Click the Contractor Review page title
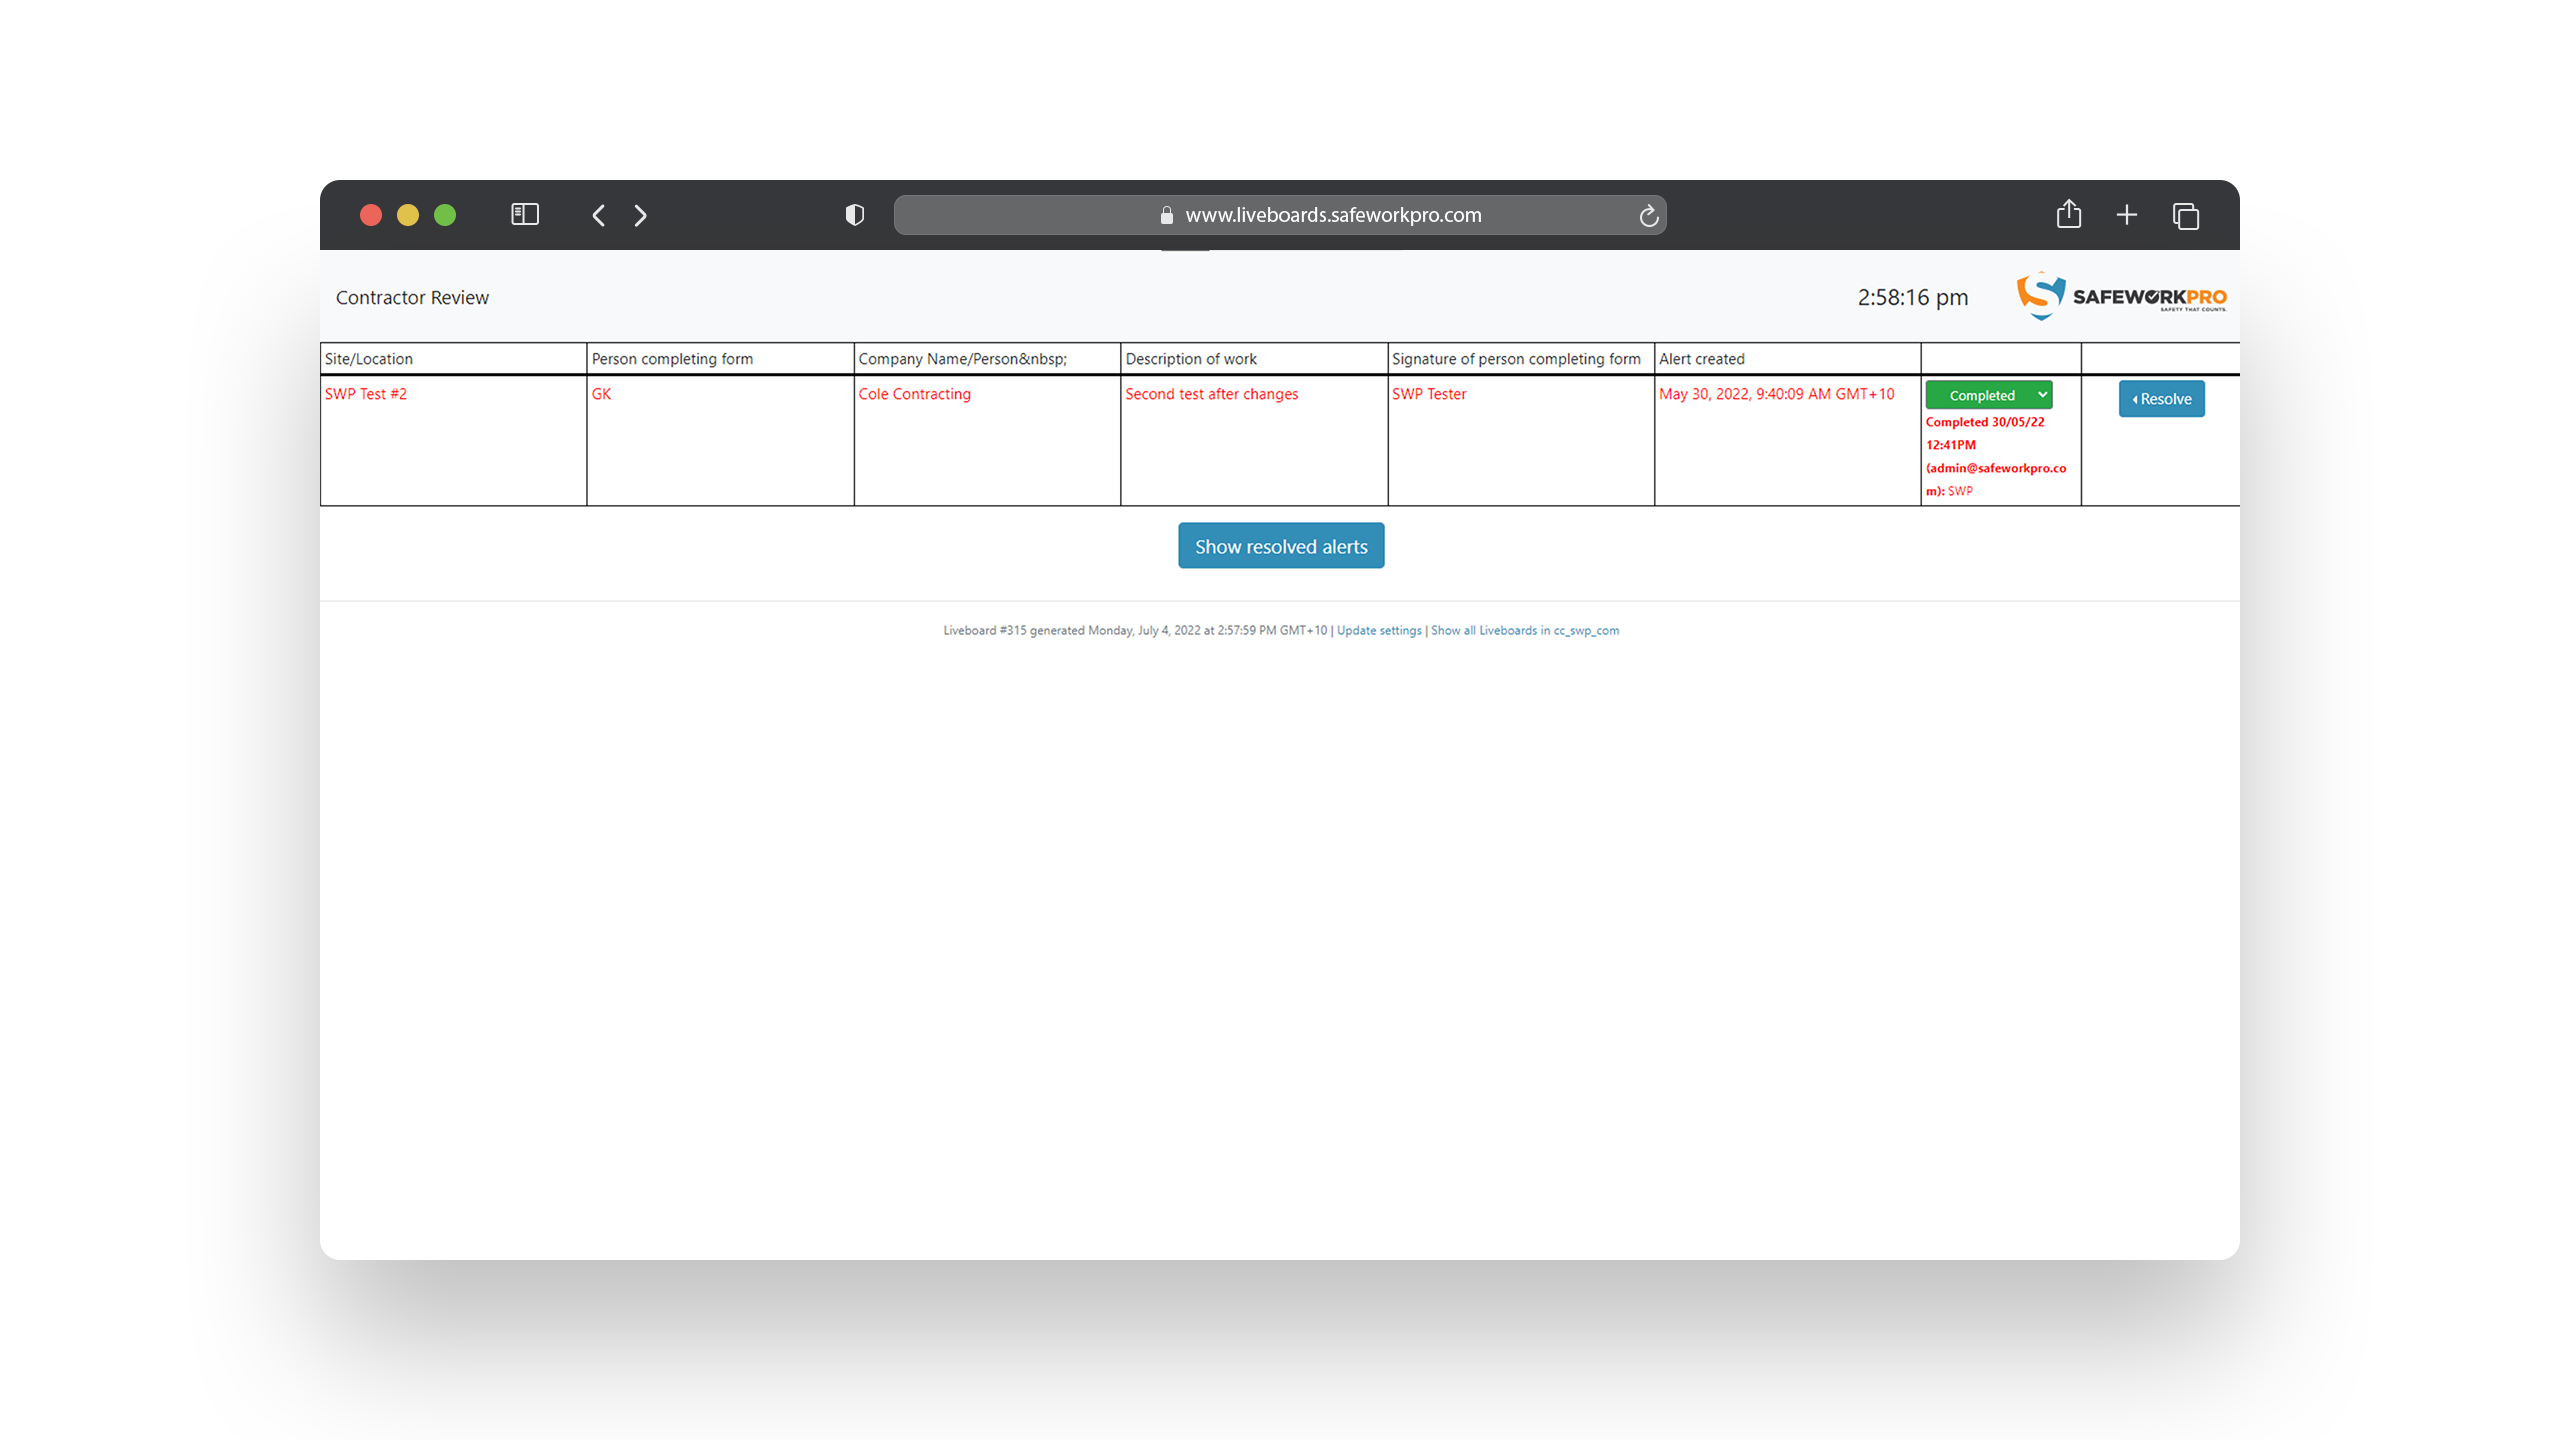2560x1440 pixels. point(413,297)
